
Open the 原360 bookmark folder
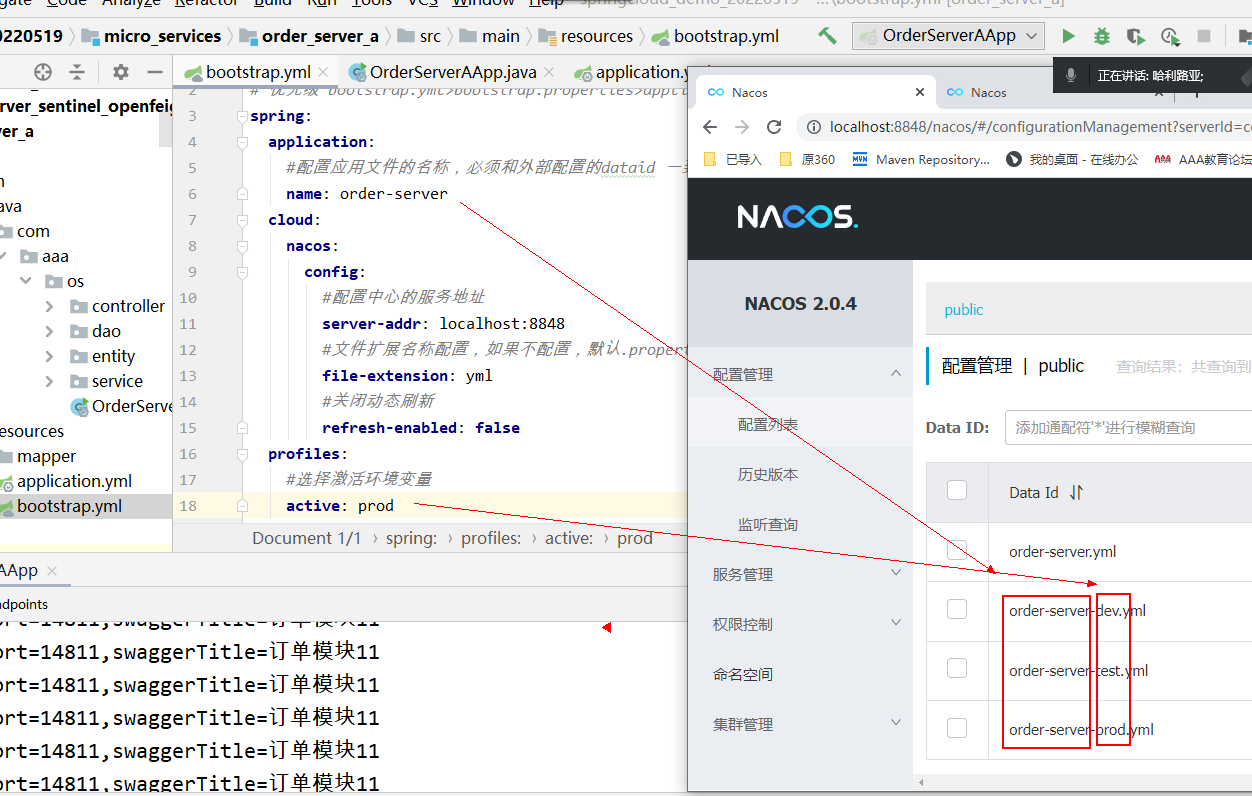pos(807,159)
